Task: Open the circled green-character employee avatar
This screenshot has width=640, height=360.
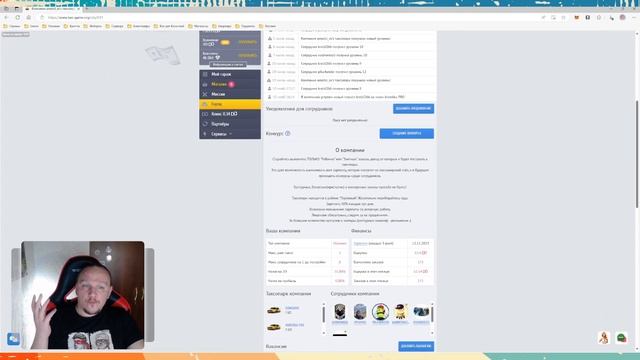Action: coord(380,311)
